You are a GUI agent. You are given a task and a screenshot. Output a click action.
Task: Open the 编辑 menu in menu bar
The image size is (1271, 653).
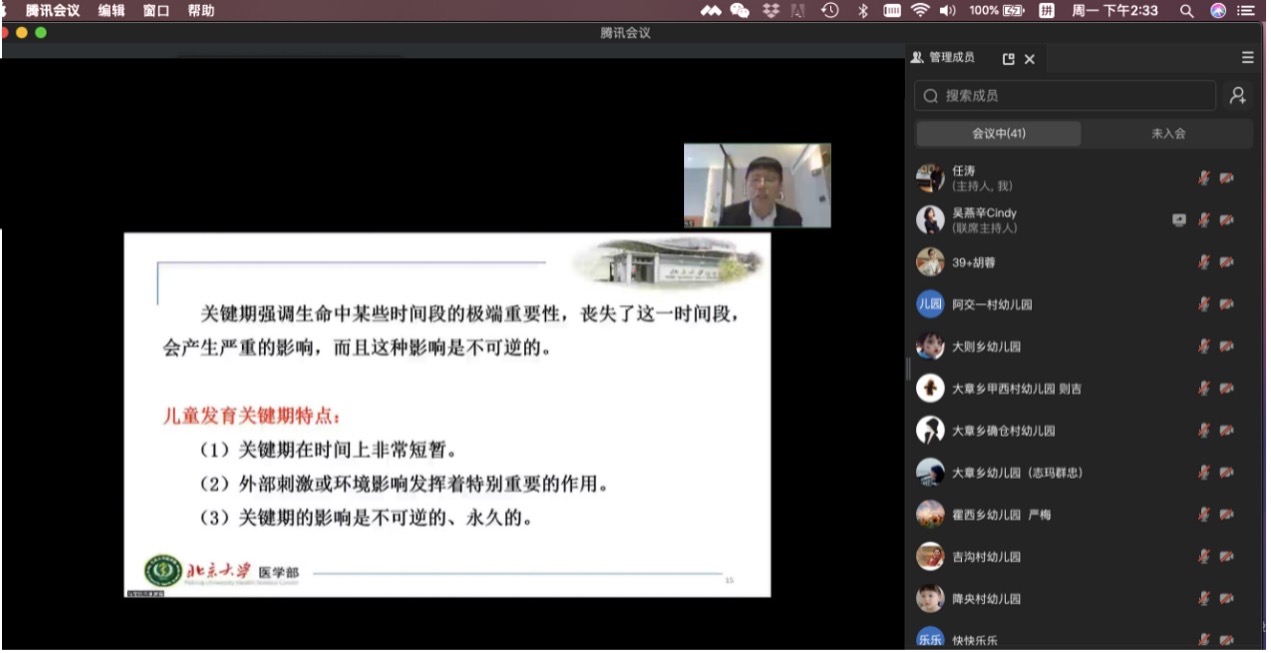click(111, 11)
